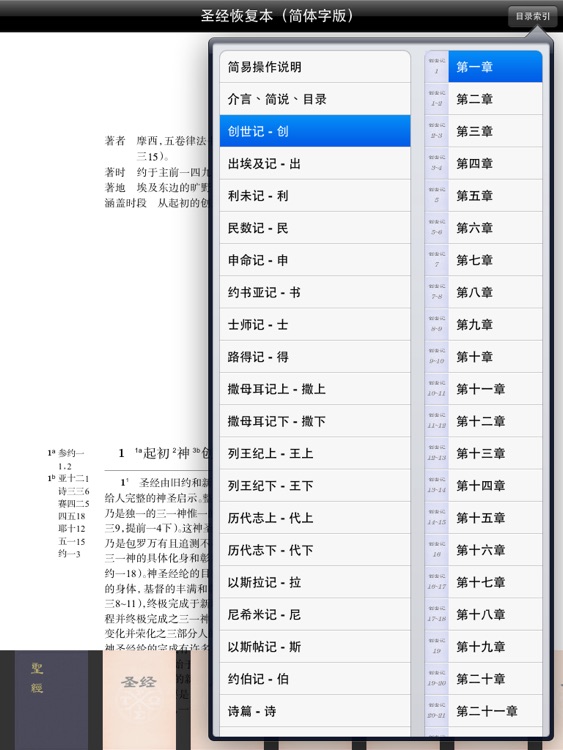Screen dimensions: 563x750
Task: Choose chapter 第十七章
Action: tap(495, 582)
